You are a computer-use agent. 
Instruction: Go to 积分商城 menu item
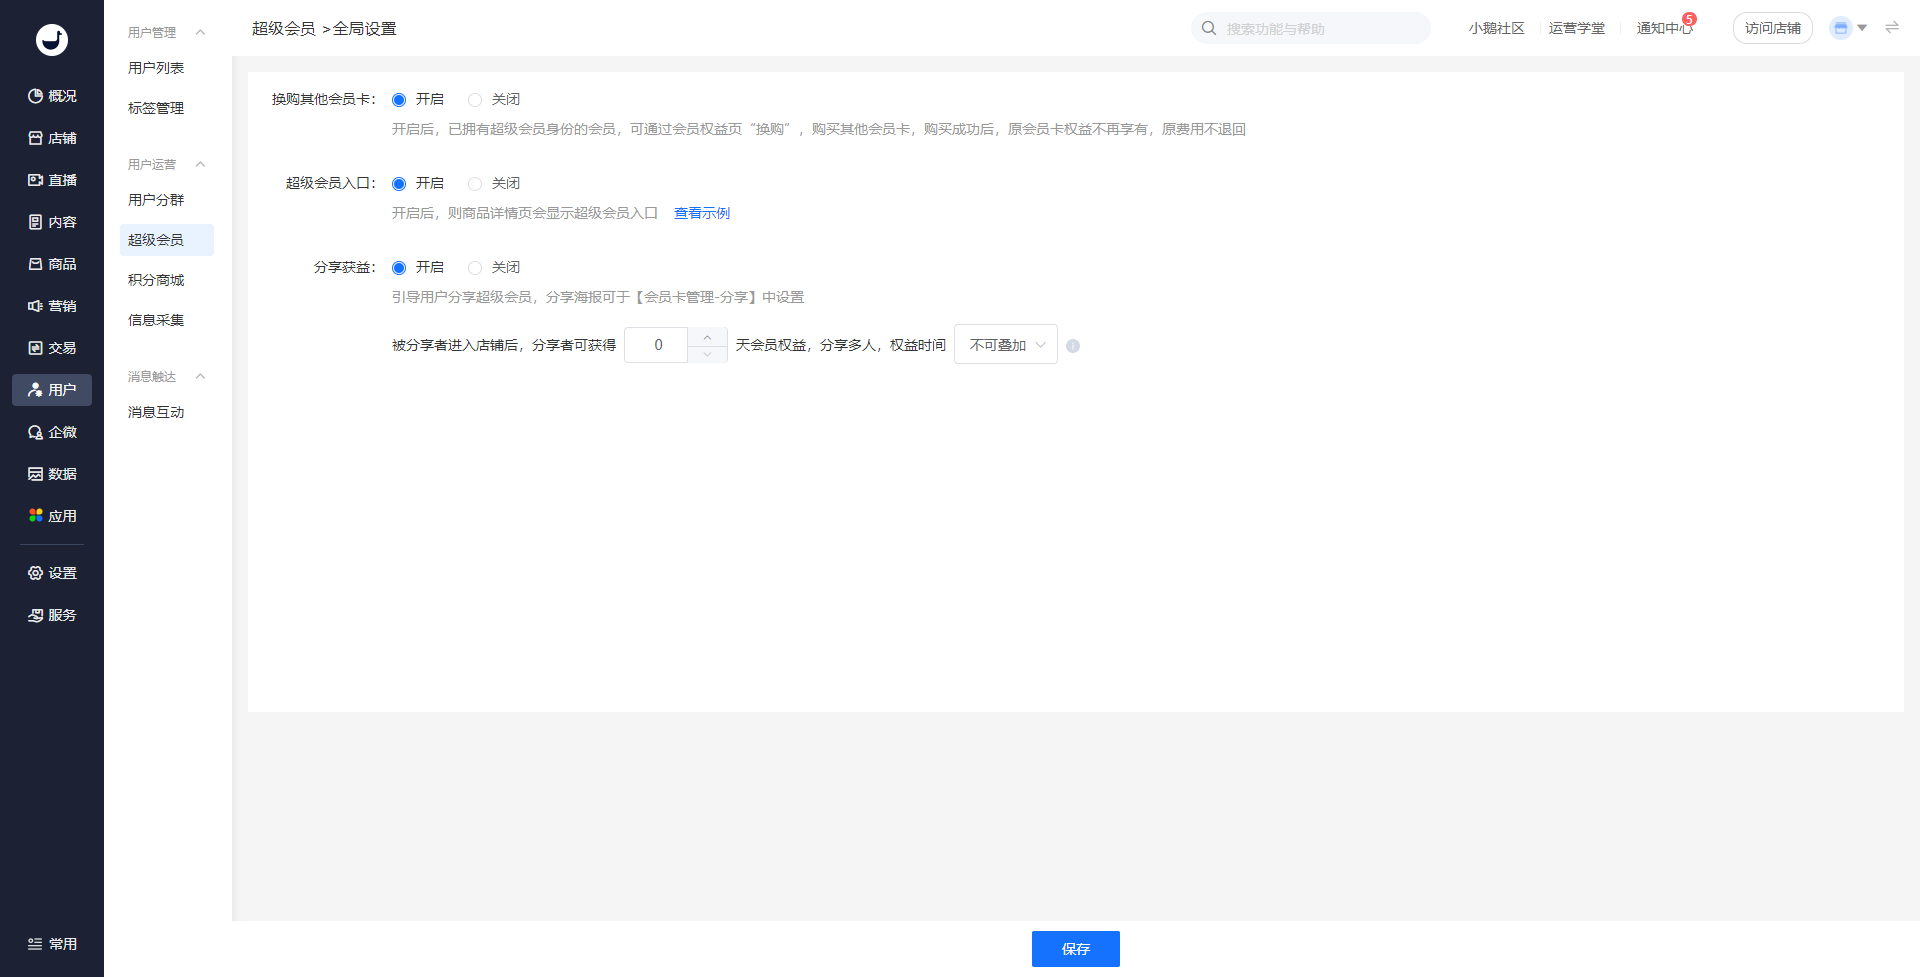[x=156, y=280]
